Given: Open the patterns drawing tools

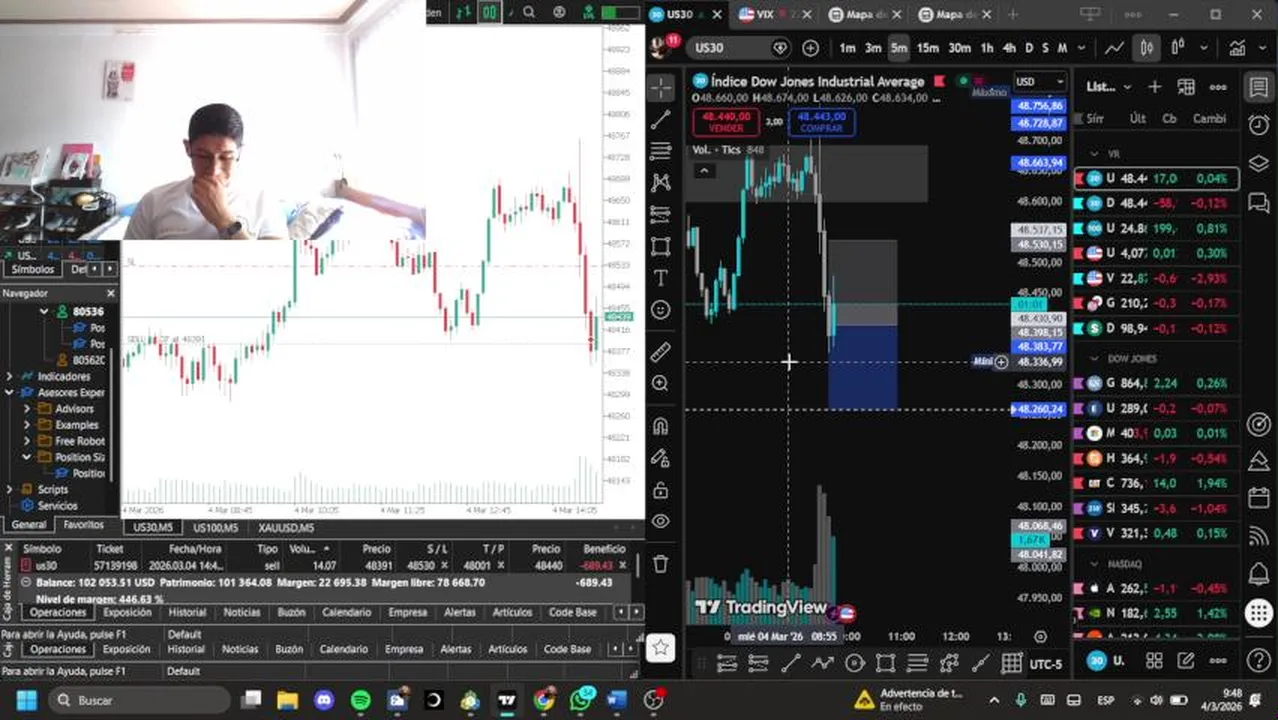Looking at the screenshot, I should coord(661,183).
